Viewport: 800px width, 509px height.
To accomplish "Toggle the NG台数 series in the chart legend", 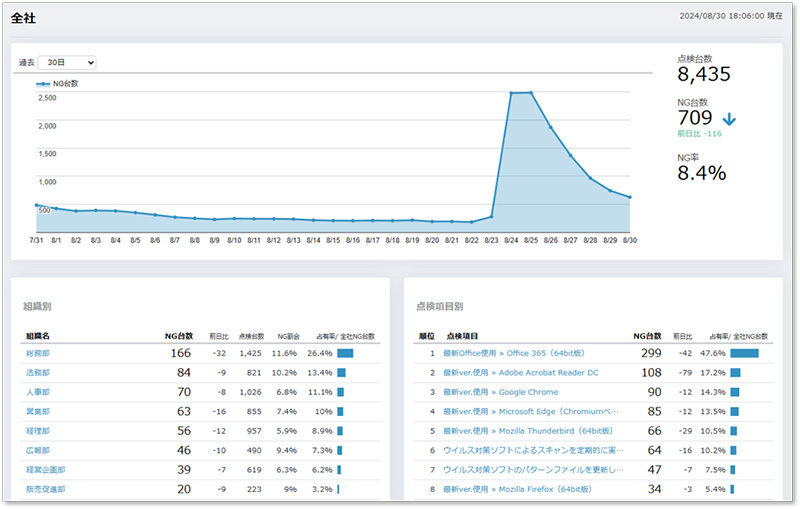I will pos(57,84).
